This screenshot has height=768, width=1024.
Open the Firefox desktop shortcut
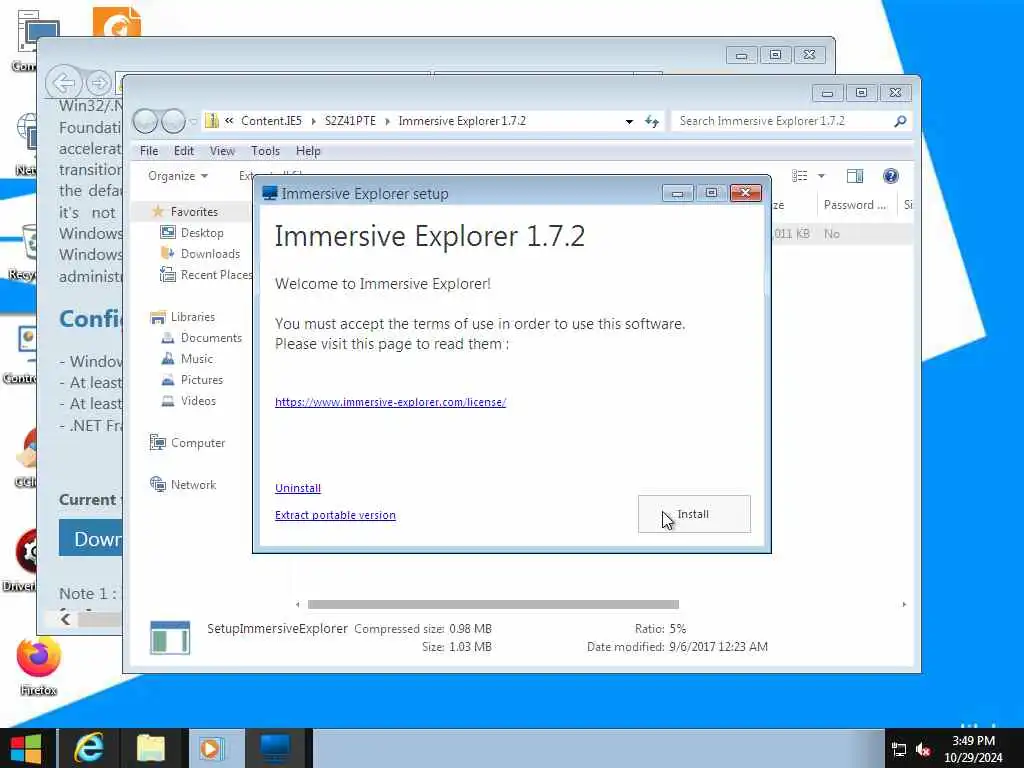(39, 666)
